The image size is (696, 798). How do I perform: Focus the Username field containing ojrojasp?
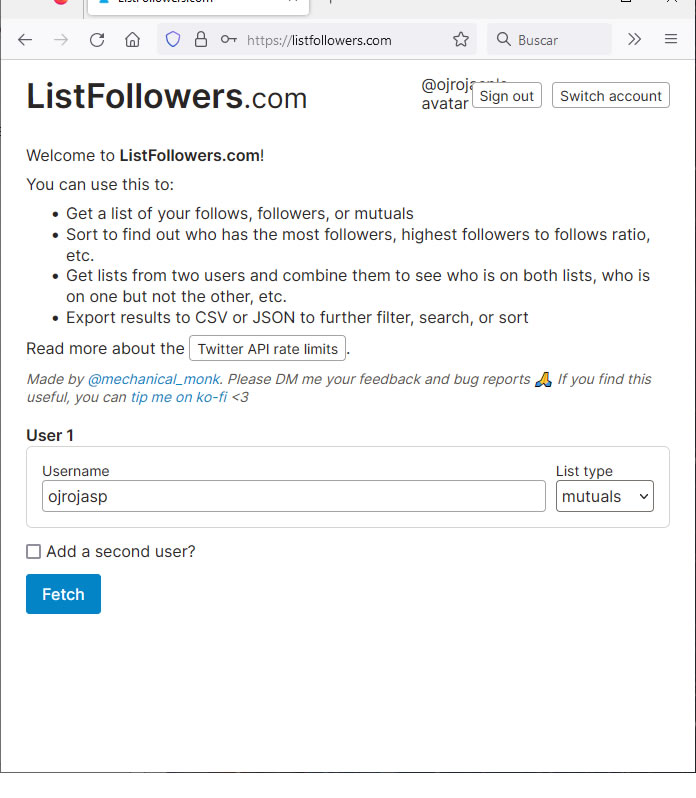(294, 496)
